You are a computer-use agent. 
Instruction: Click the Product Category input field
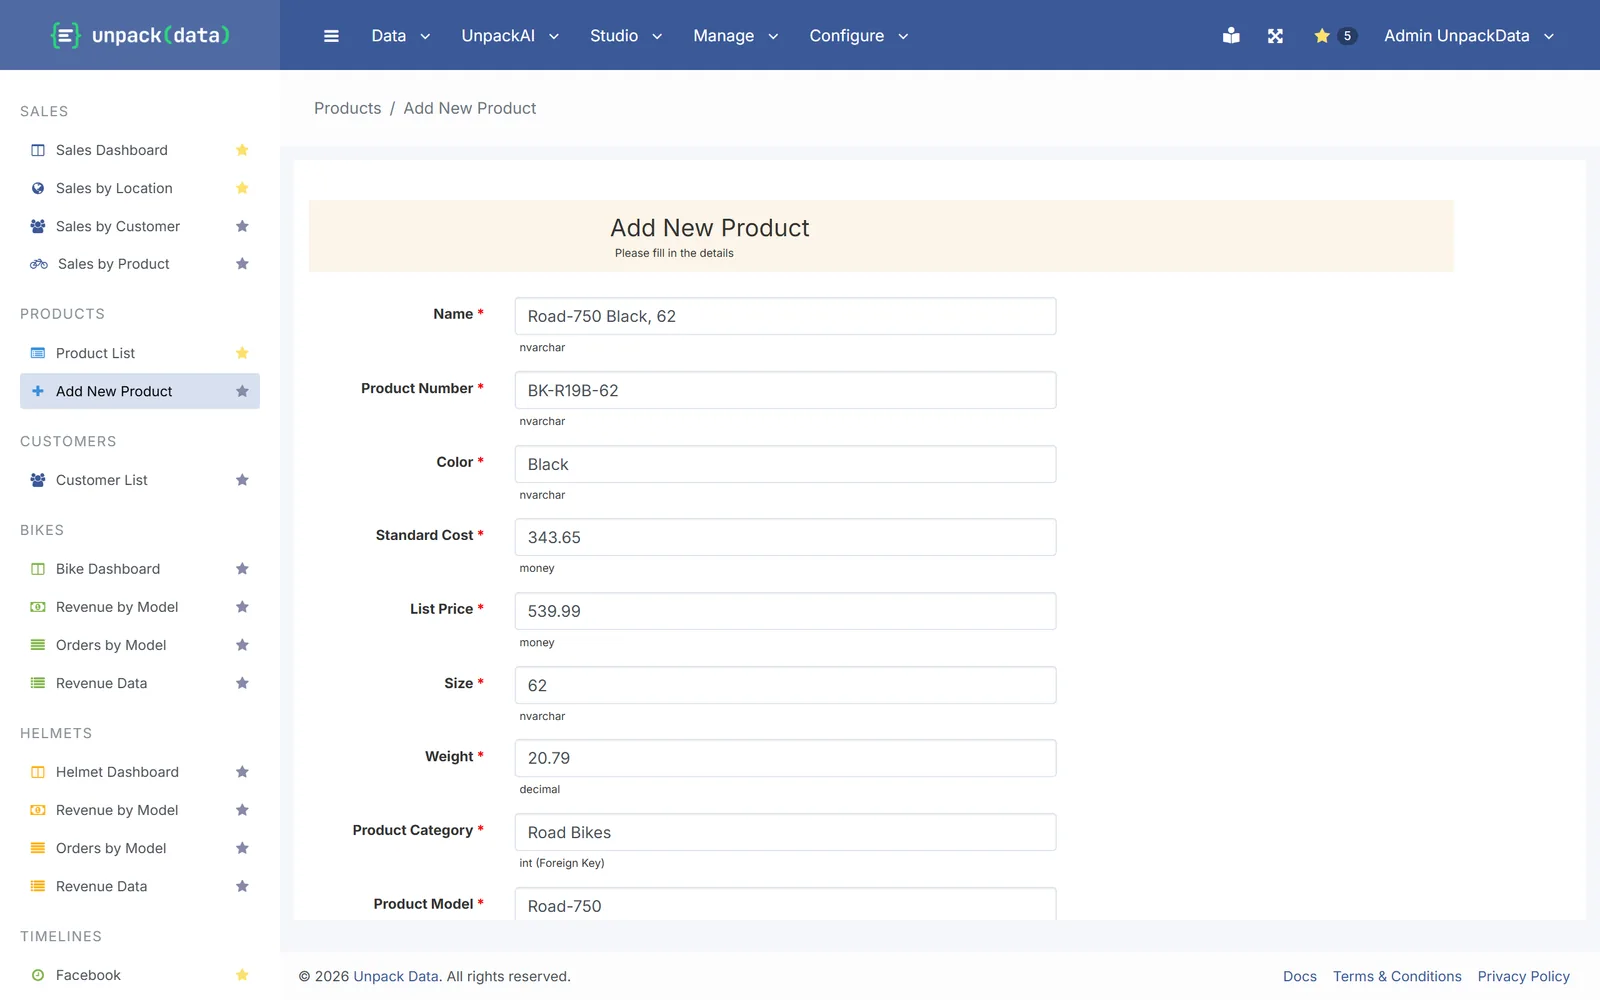[785, 832]
